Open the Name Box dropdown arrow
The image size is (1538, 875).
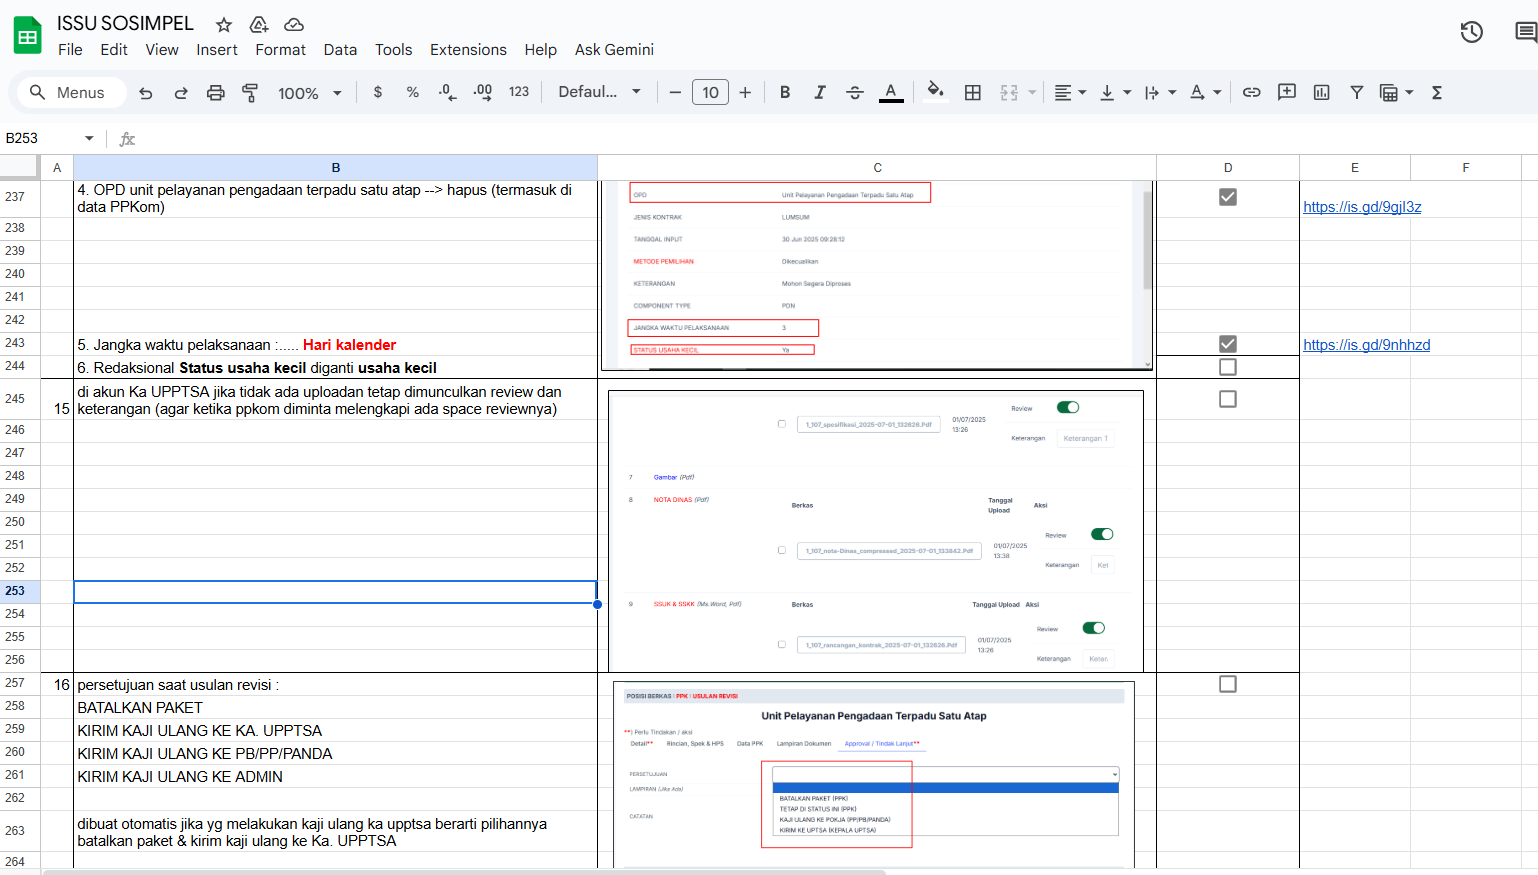(x=89, y=138)
